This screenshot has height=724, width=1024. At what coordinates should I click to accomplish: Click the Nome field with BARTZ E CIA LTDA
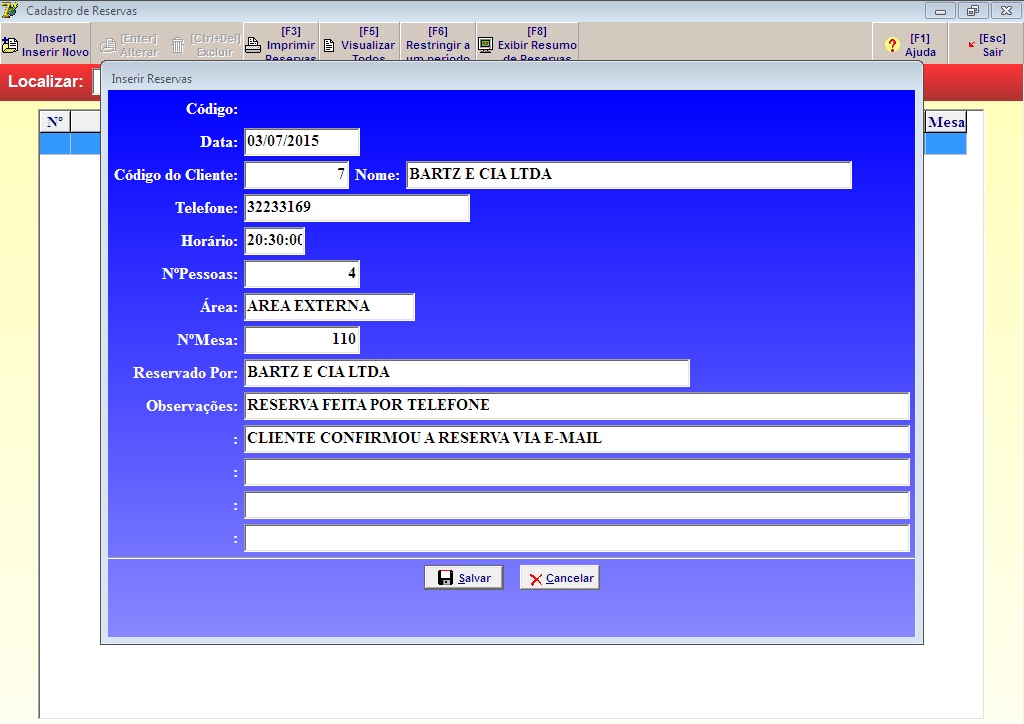[628, 175]
